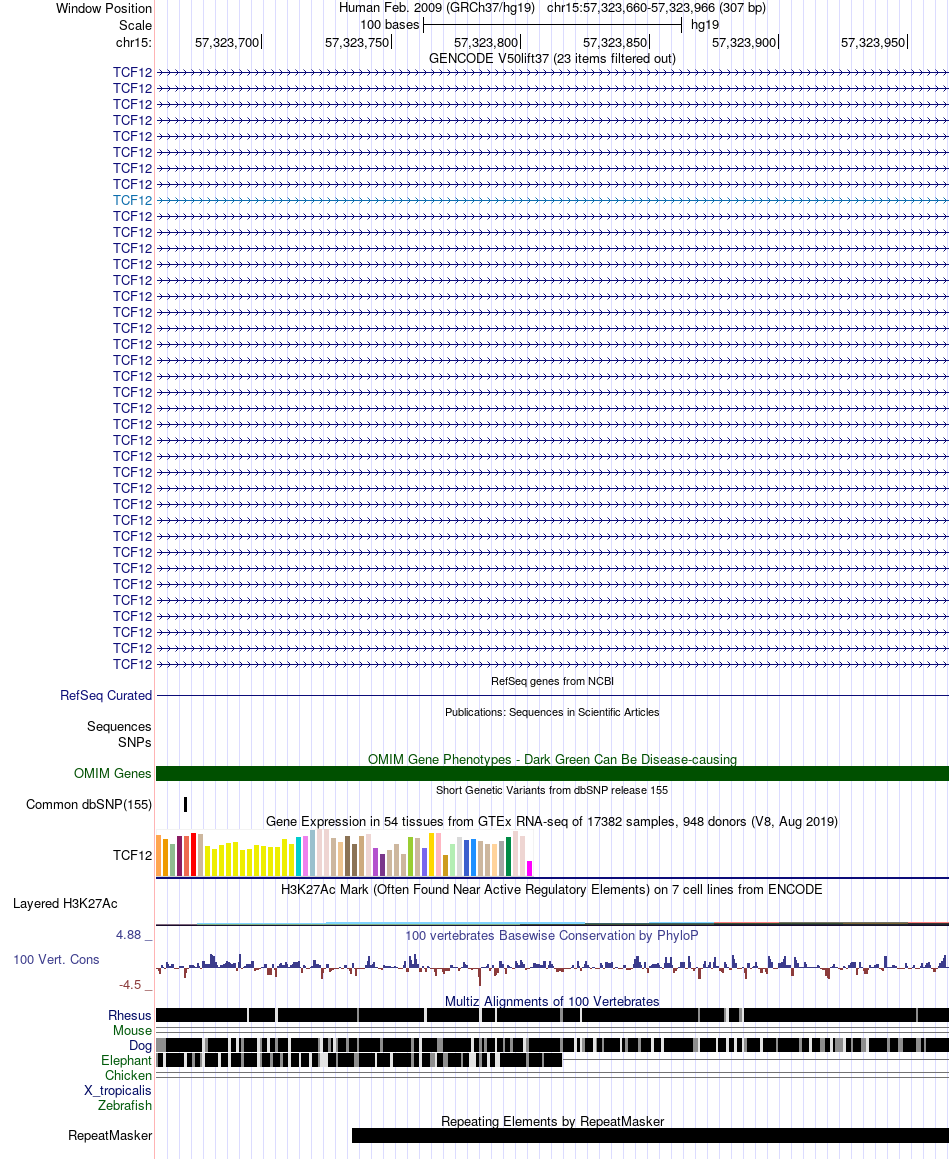Click the Sequences SNPs track label

119,735
